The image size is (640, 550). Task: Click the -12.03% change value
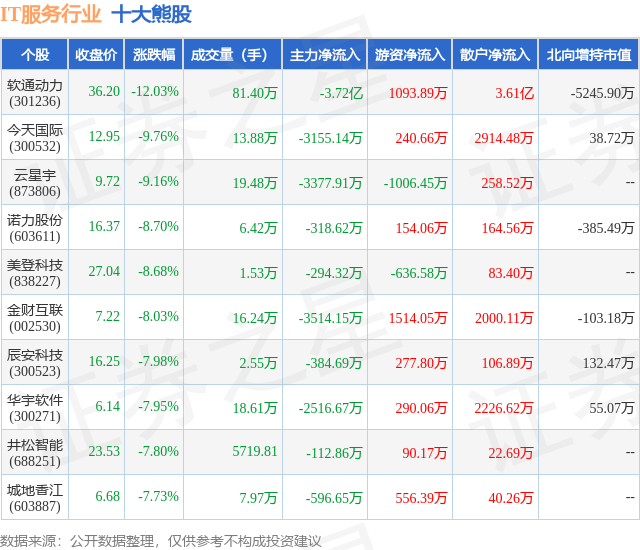coord(155,91)
